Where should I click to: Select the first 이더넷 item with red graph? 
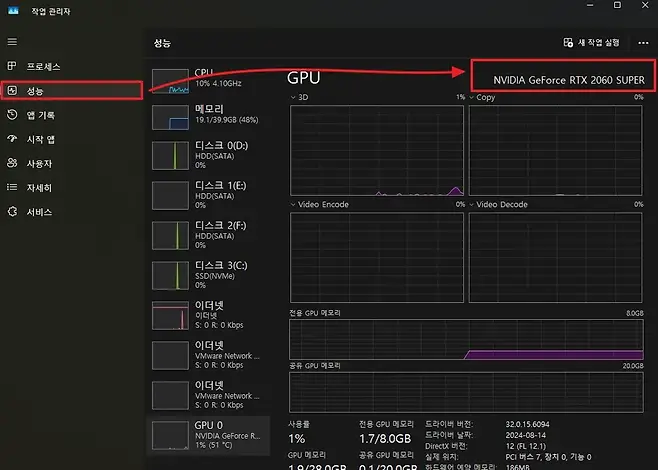tap(209, 316)
